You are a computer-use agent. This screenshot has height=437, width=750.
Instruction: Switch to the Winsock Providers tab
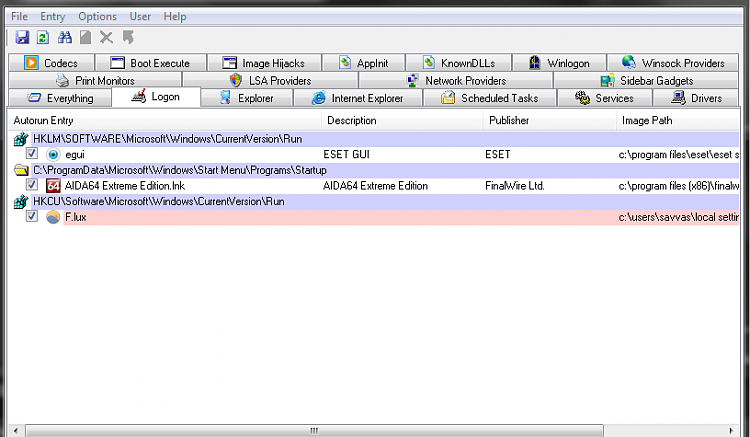(x=673, y=63)
